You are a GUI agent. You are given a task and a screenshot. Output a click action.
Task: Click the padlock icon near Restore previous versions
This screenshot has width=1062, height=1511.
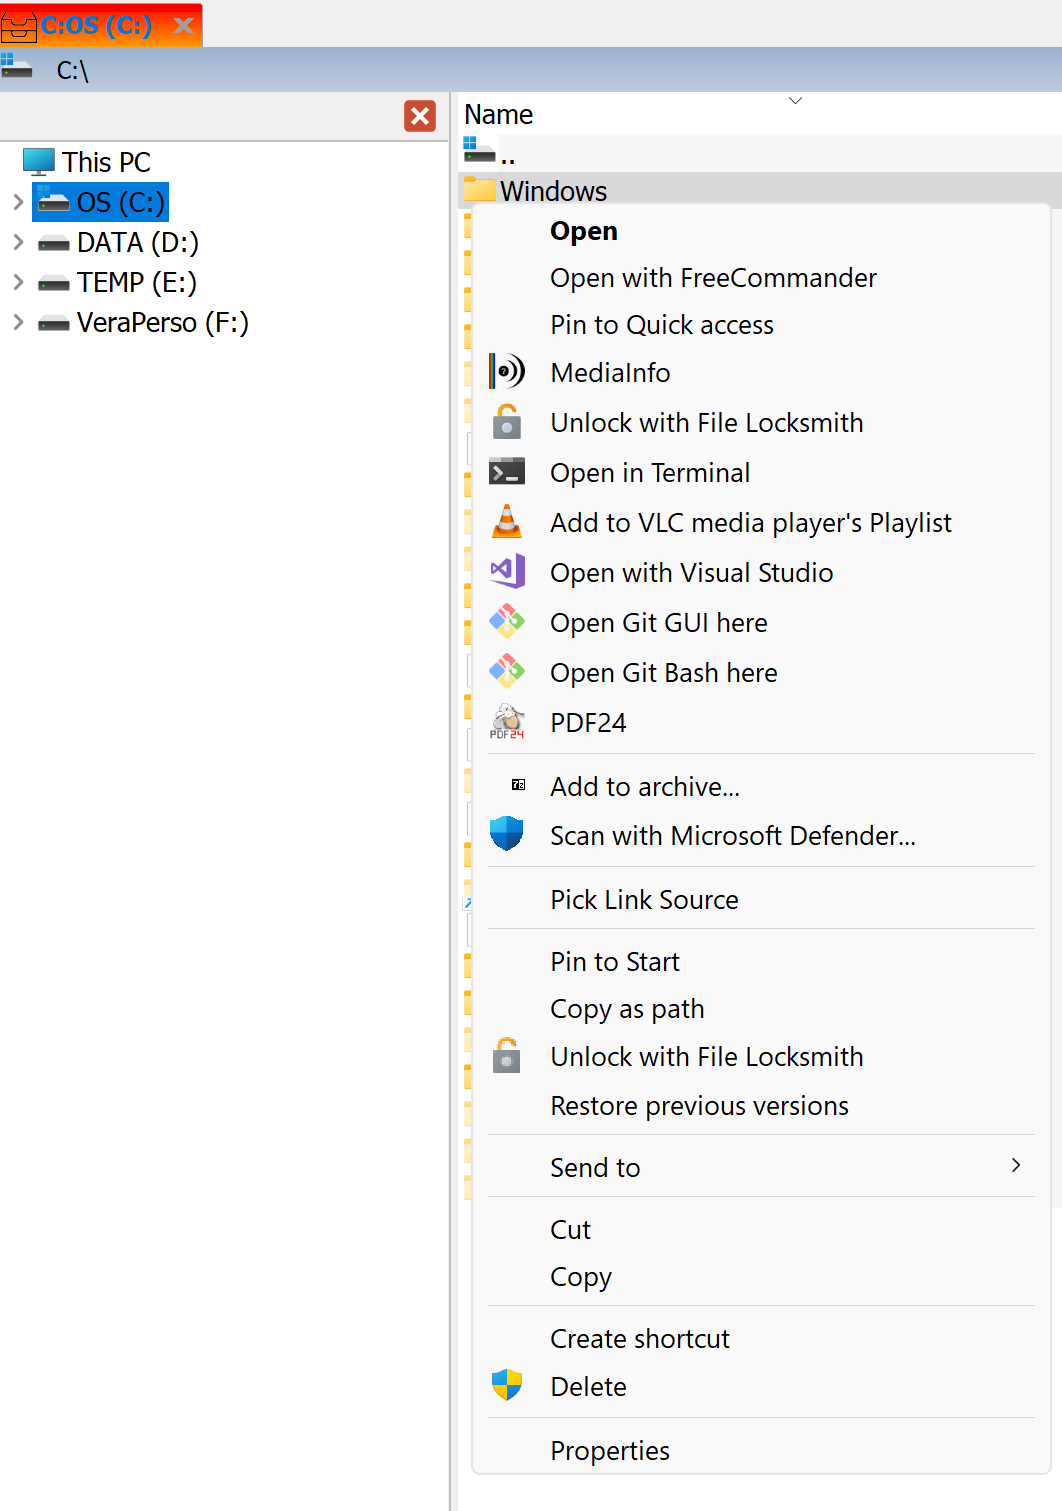pos(507,1055)
